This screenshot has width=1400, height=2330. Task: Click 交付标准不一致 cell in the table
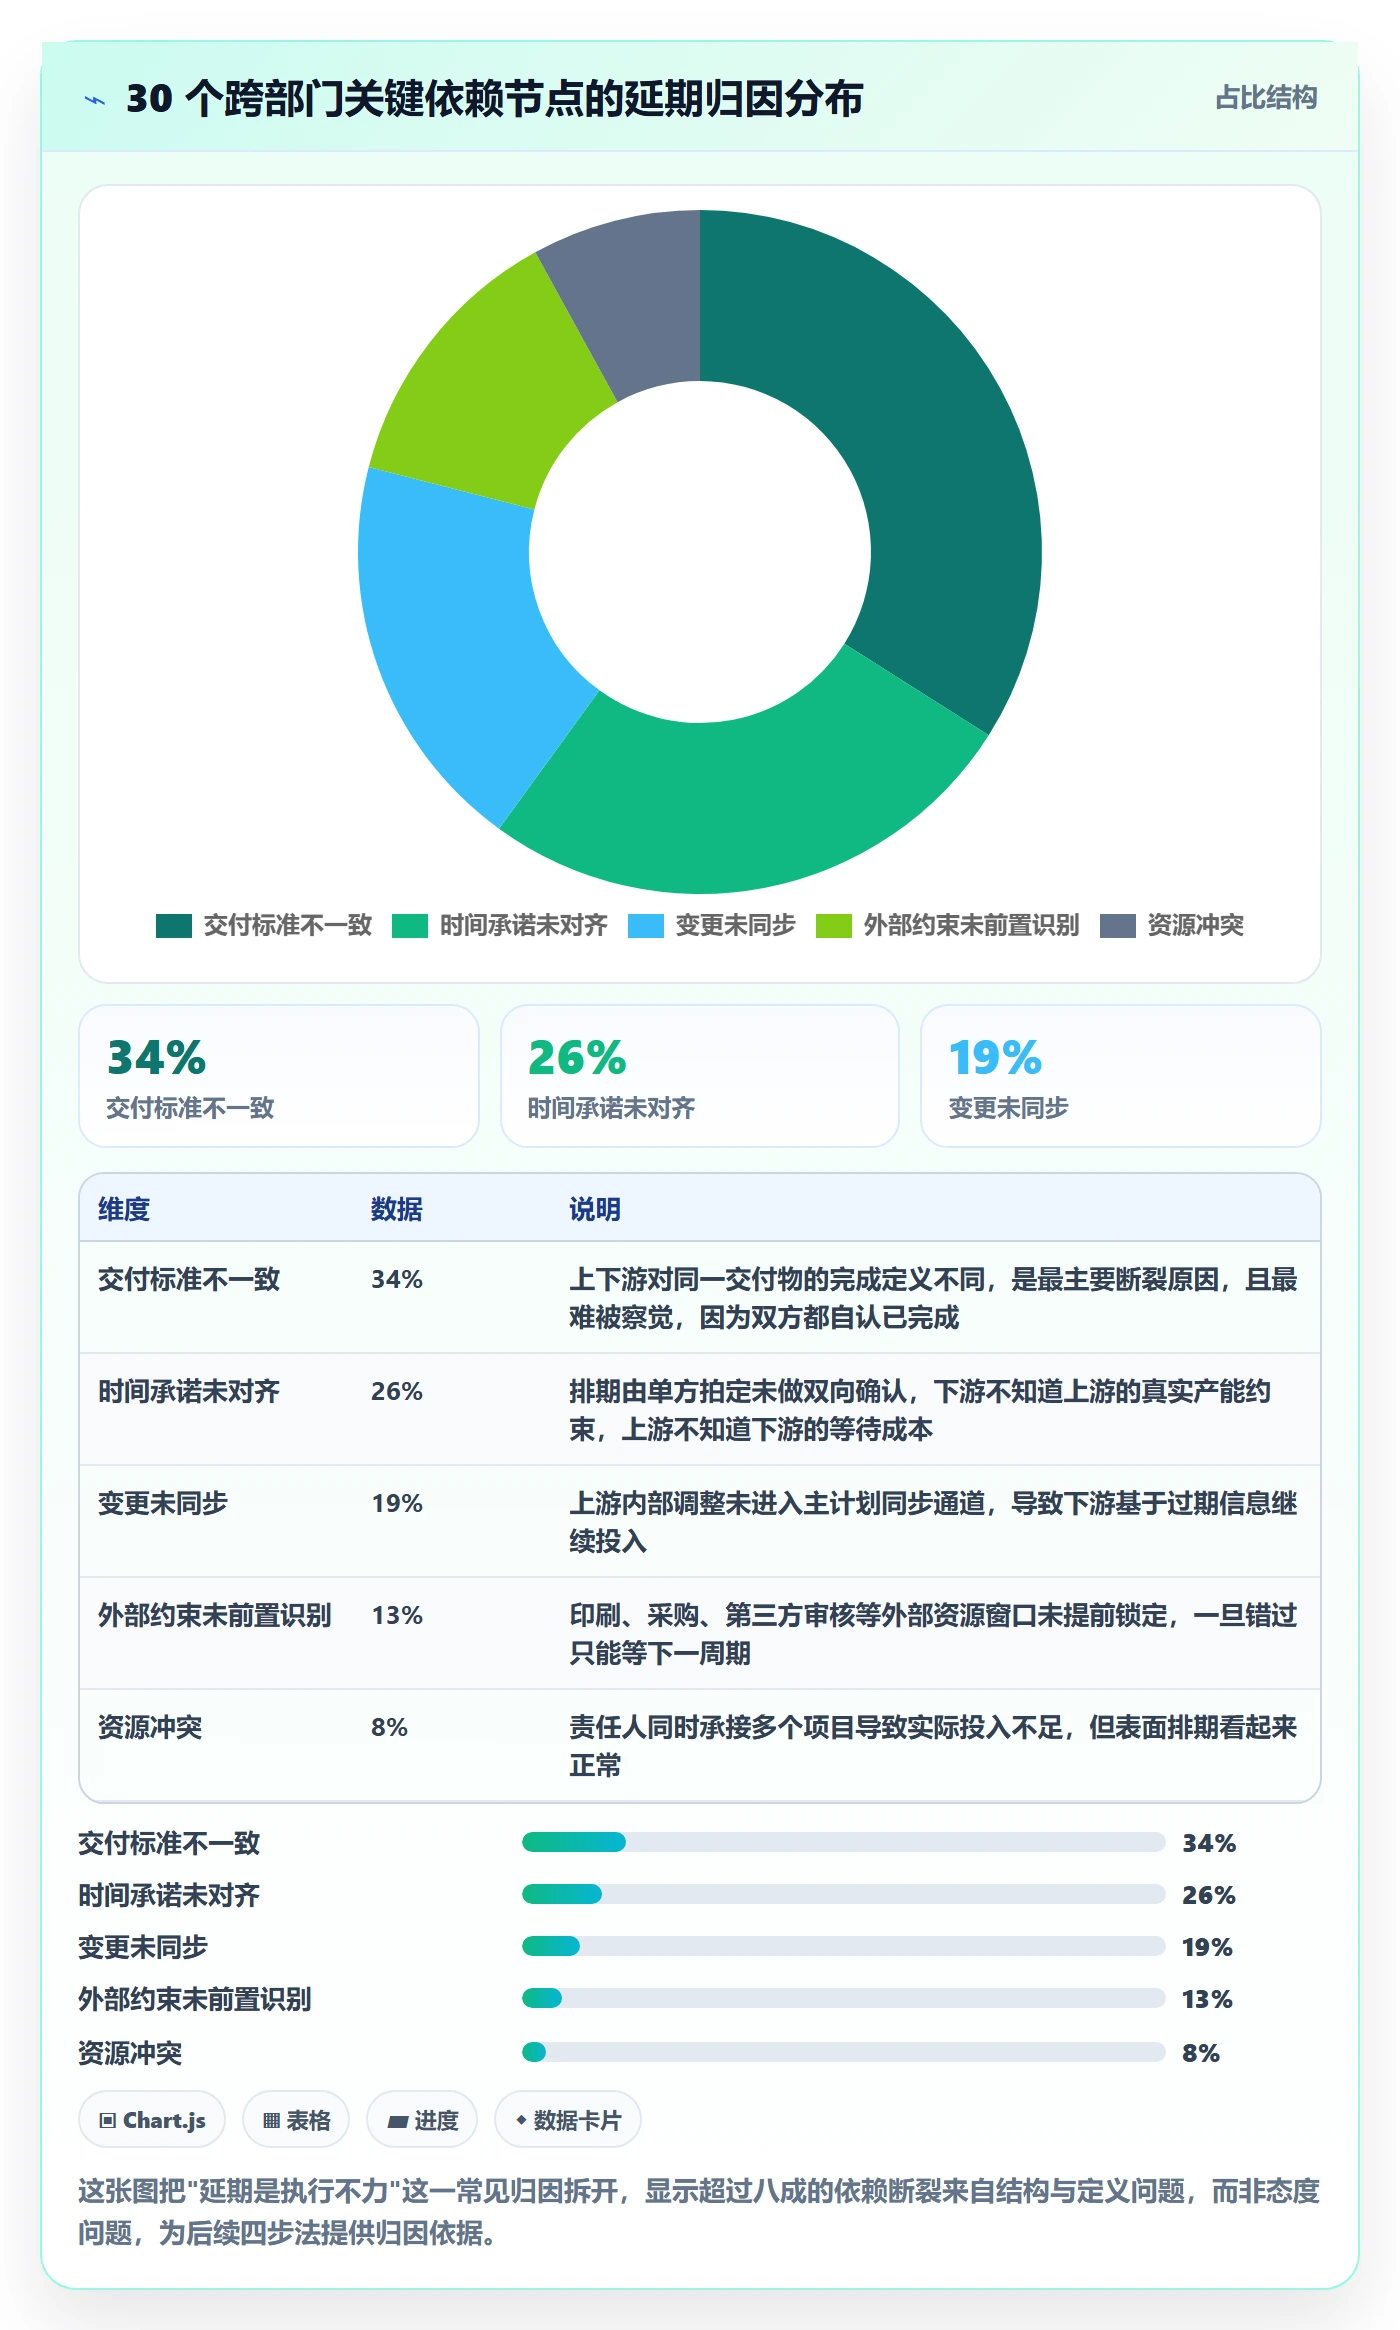click(189, 1279)
